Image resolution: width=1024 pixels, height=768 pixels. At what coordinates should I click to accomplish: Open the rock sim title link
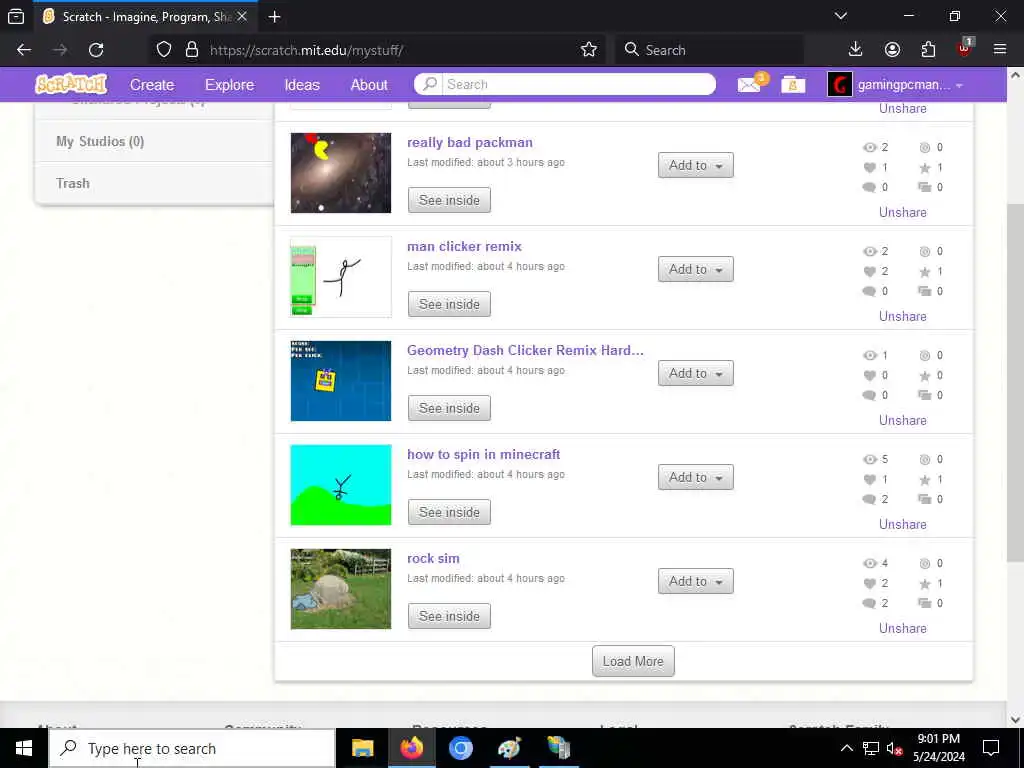click(433, 558)
